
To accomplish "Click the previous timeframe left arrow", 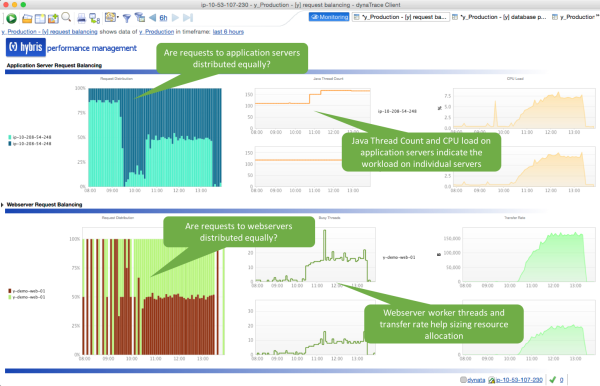I will (152, 18).
